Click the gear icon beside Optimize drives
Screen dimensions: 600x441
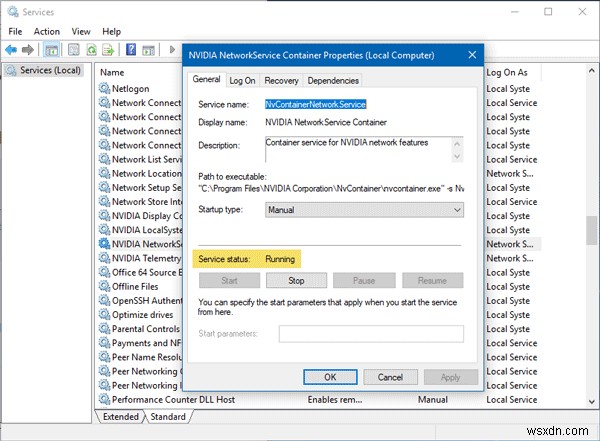pos(104,314)
